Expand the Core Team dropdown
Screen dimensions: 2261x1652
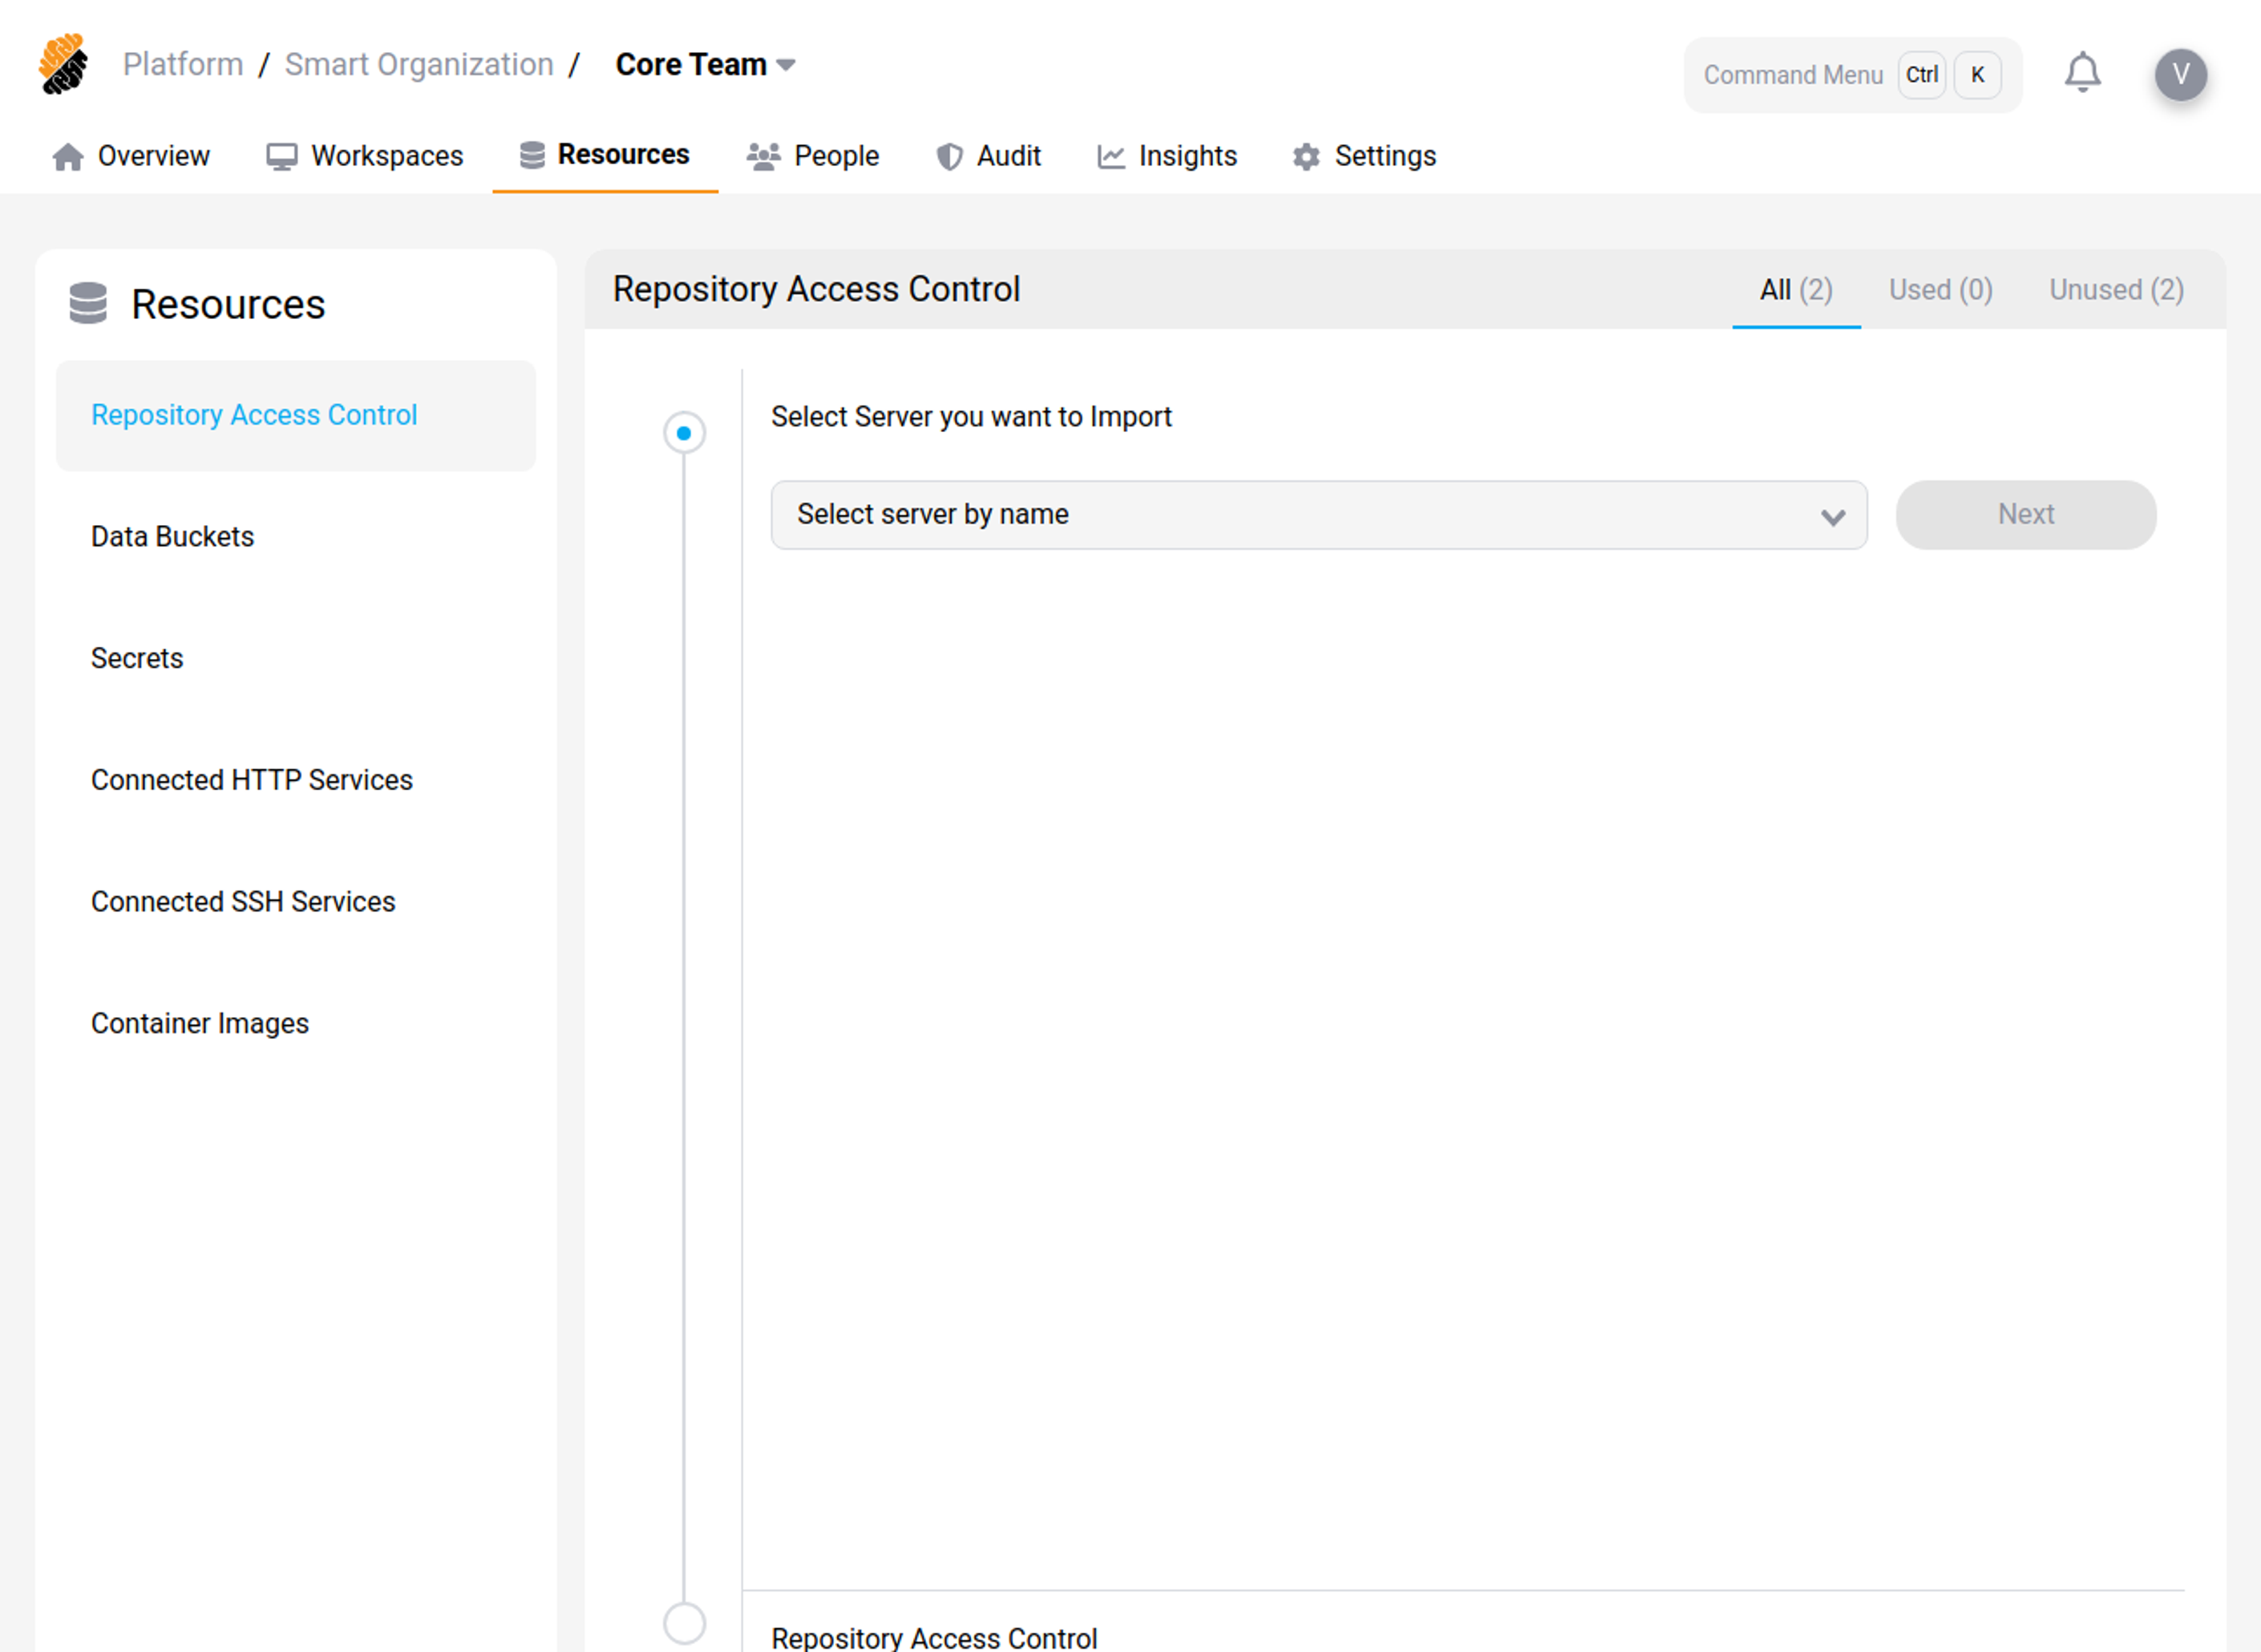click(705, 64)
